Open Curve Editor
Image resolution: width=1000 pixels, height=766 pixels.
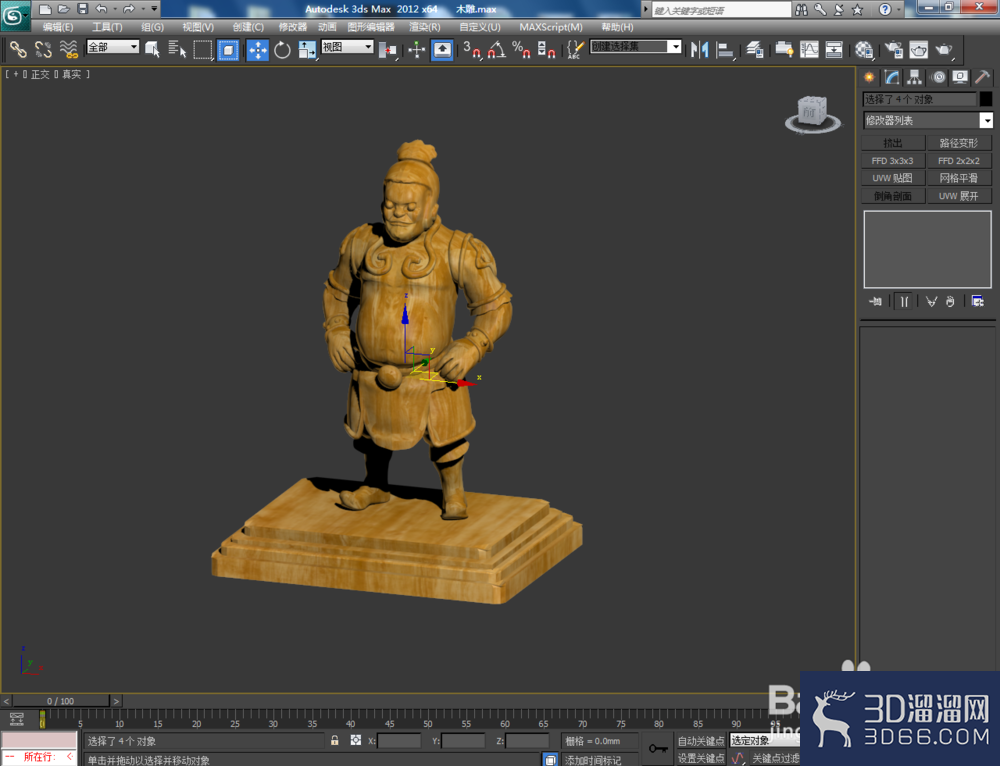[x=809, y=49]
